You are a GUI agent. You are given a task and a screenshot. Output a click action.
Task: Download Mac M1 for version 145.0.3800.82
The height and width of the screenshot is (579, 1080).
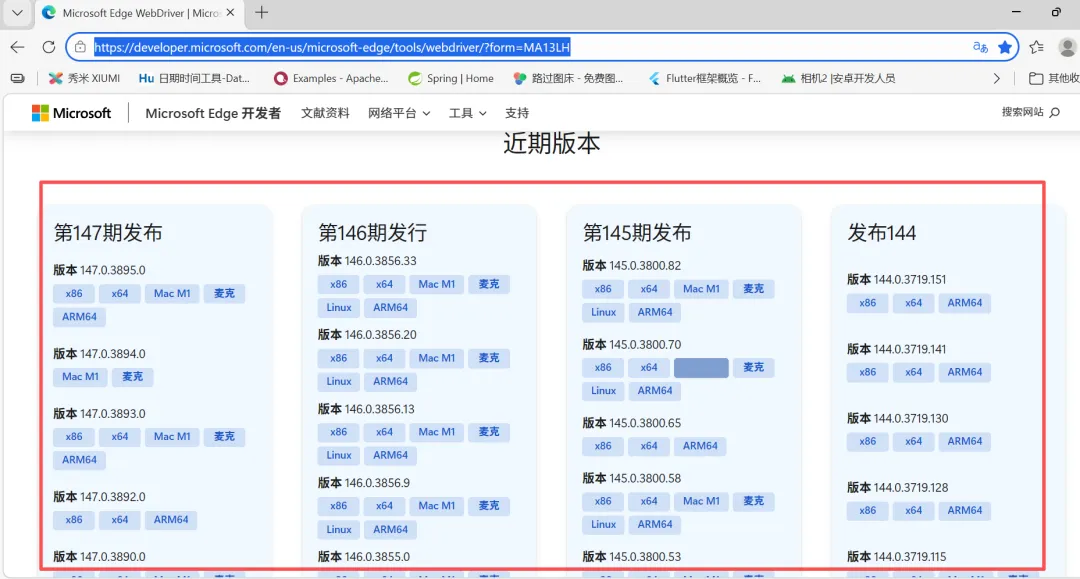tap(701, 289)
